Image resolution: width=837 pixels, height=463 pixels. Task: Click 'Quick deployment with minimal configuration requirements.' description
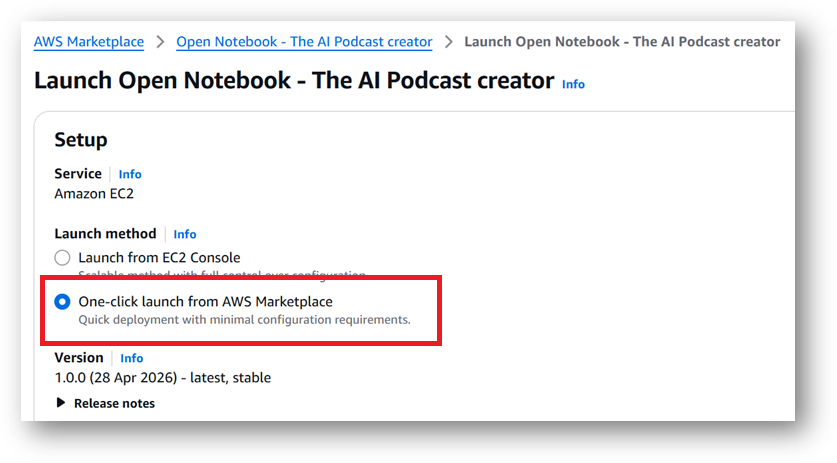[x=244, y=320]
